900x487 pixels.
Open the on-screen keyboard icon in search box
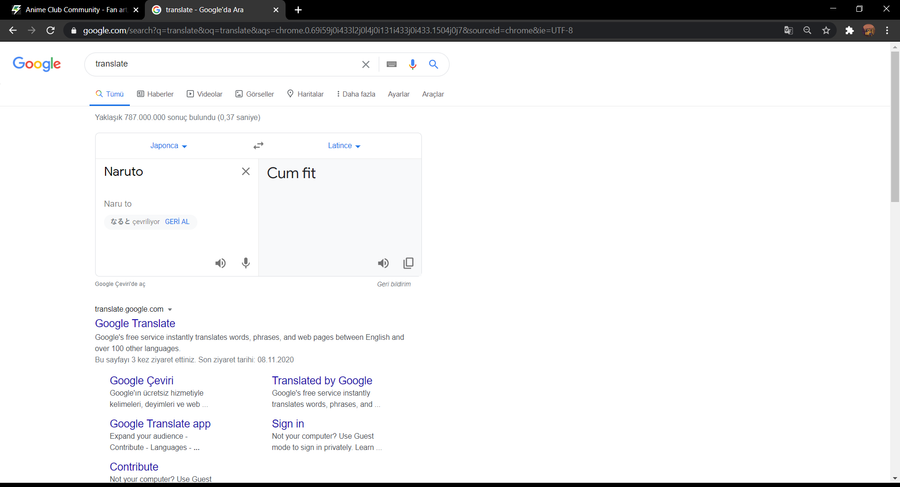[391, 64]
